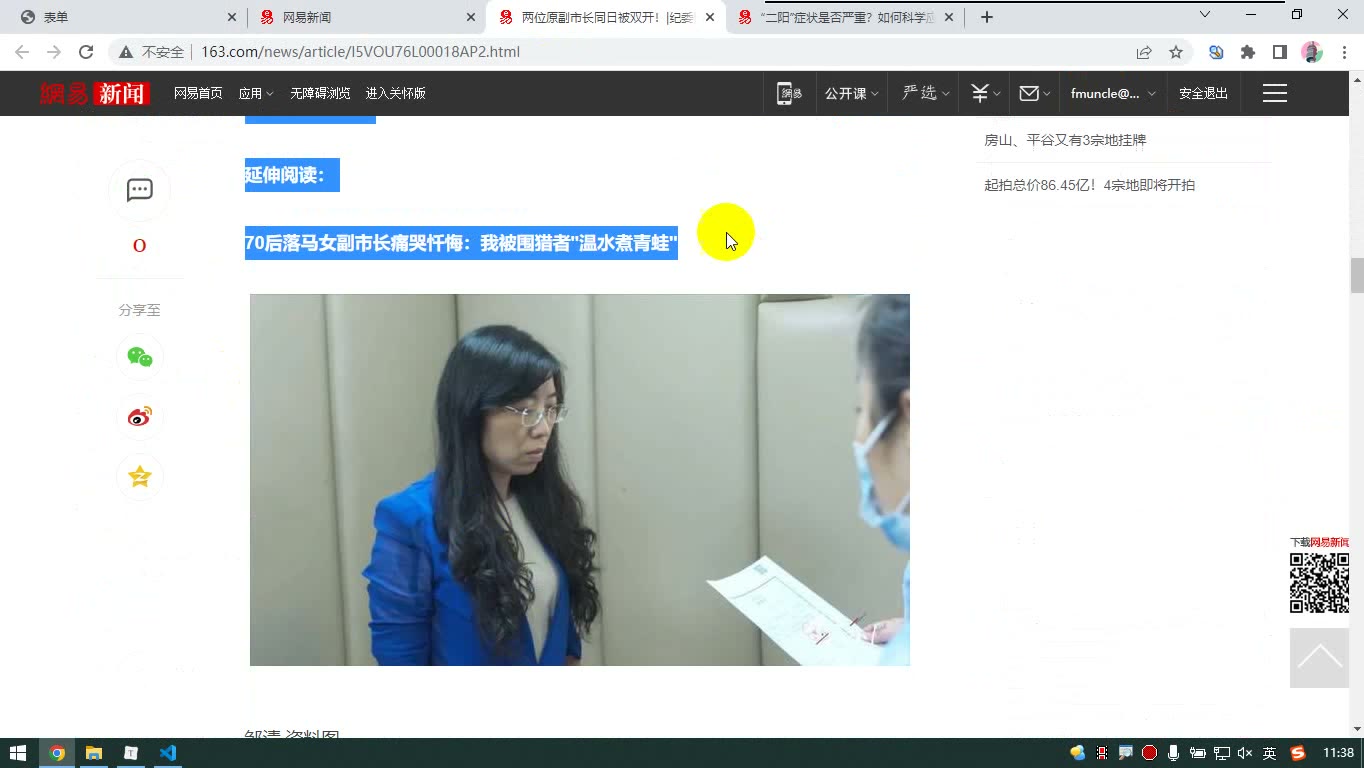The height and width of the screenshot is (768, 1364).
Task: Click the comment count number 0
Action: coord(139,246)
